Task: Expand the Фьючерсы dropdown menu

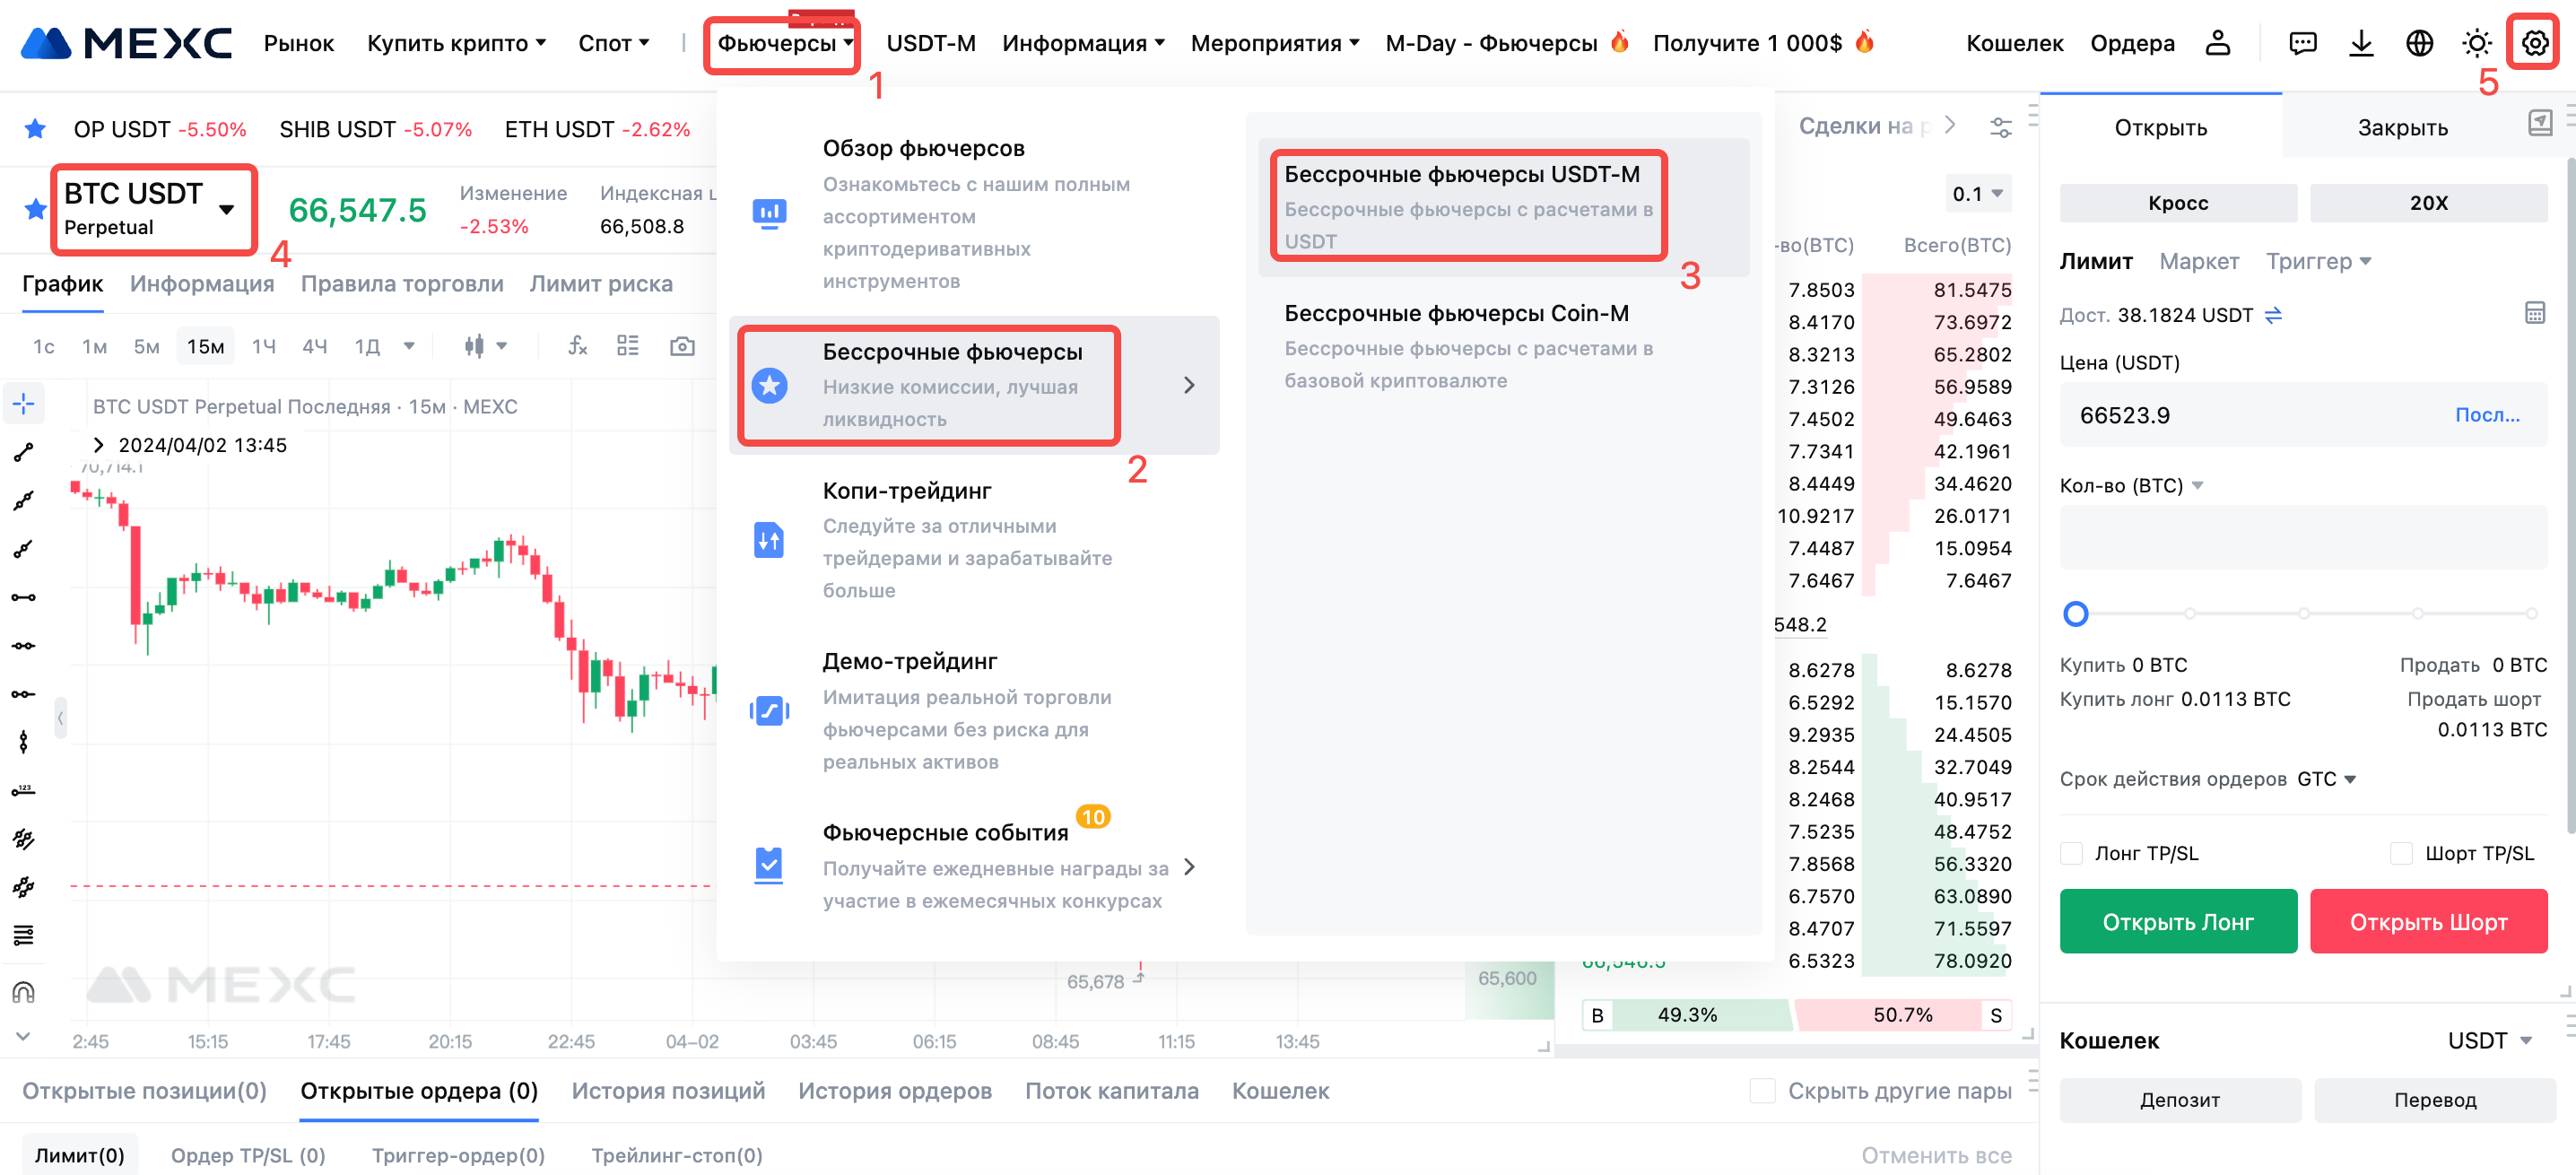Action: pos(785,43)
